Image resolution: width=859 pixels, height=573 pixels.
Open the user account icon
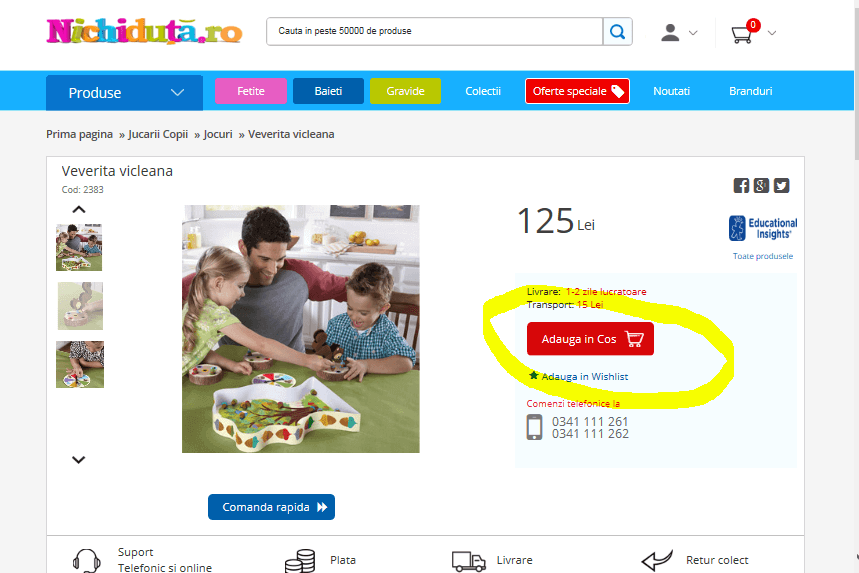pyautogui.click(x=669, y=32)
